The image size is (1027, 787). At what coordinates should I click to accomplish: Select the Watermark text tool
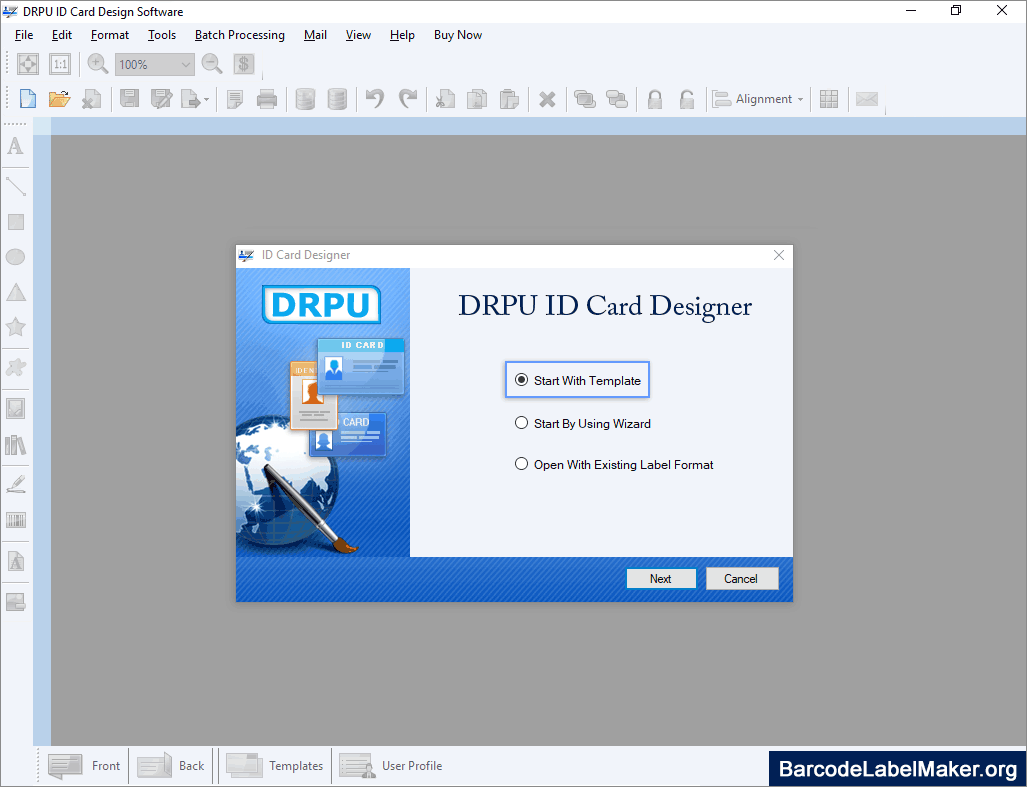pyautogui.click(x=15, y=561)
